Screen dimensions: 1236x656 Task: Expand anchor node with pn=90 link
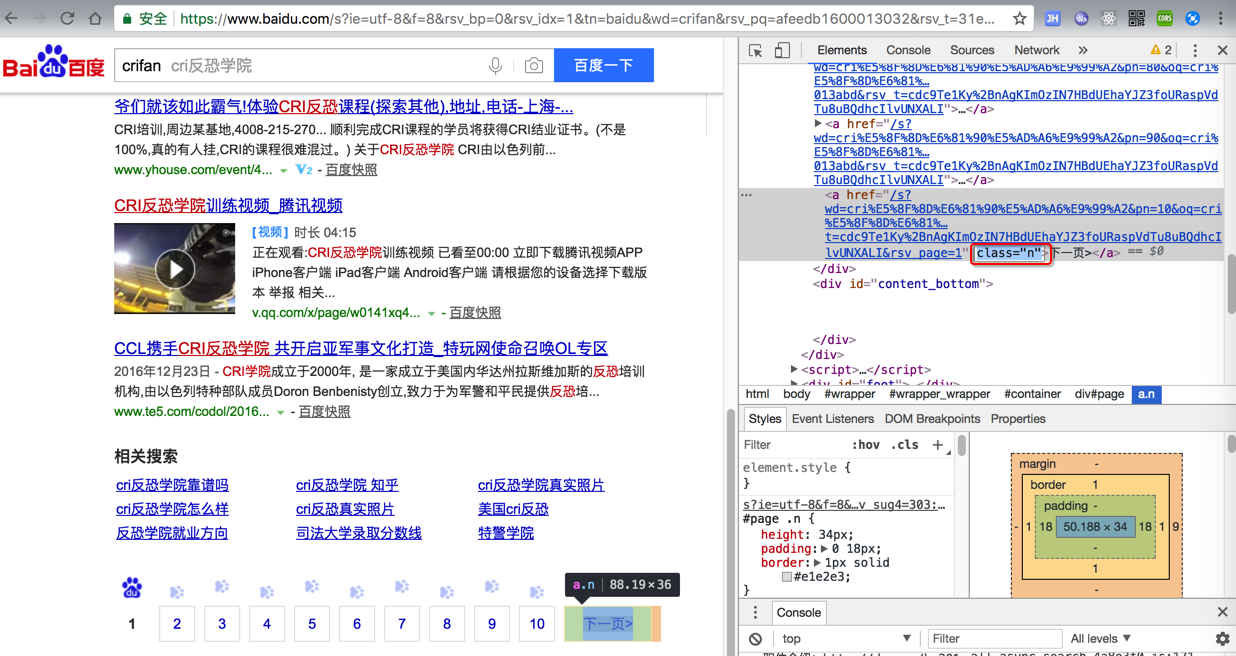(819, 124)
